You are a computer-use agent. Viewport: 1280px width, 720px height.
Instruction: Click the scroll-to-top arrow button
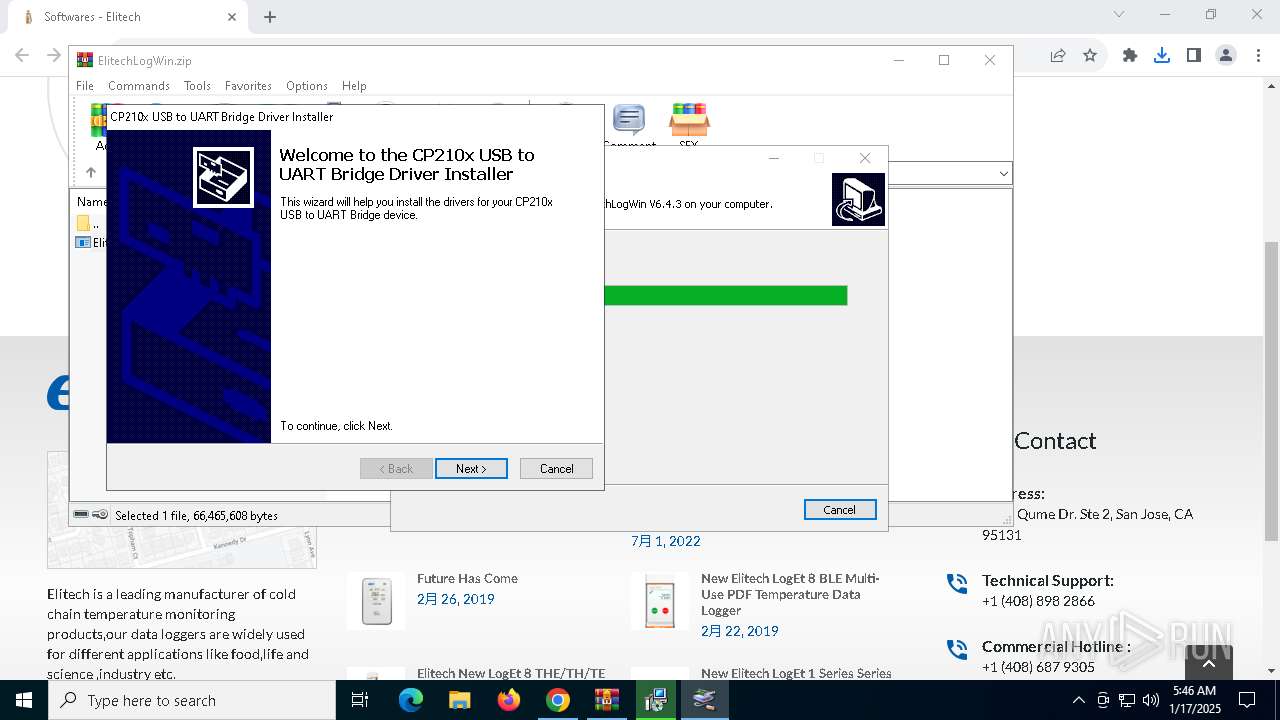[x=1208, y=662]
